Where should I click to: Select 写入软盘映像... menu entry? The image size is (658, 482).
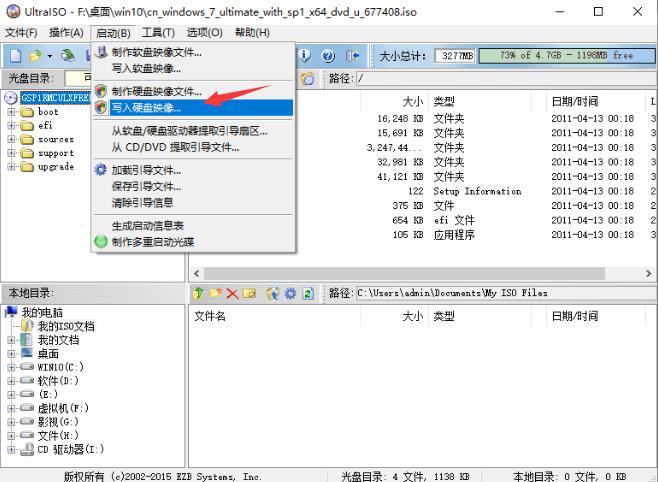[193, 68]
